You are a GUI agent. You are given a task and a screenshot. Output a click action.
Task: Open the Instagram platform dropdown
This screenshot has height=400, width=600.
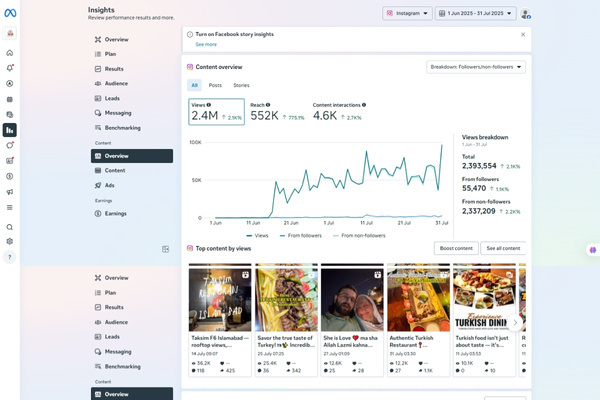(x=407, y=14)
